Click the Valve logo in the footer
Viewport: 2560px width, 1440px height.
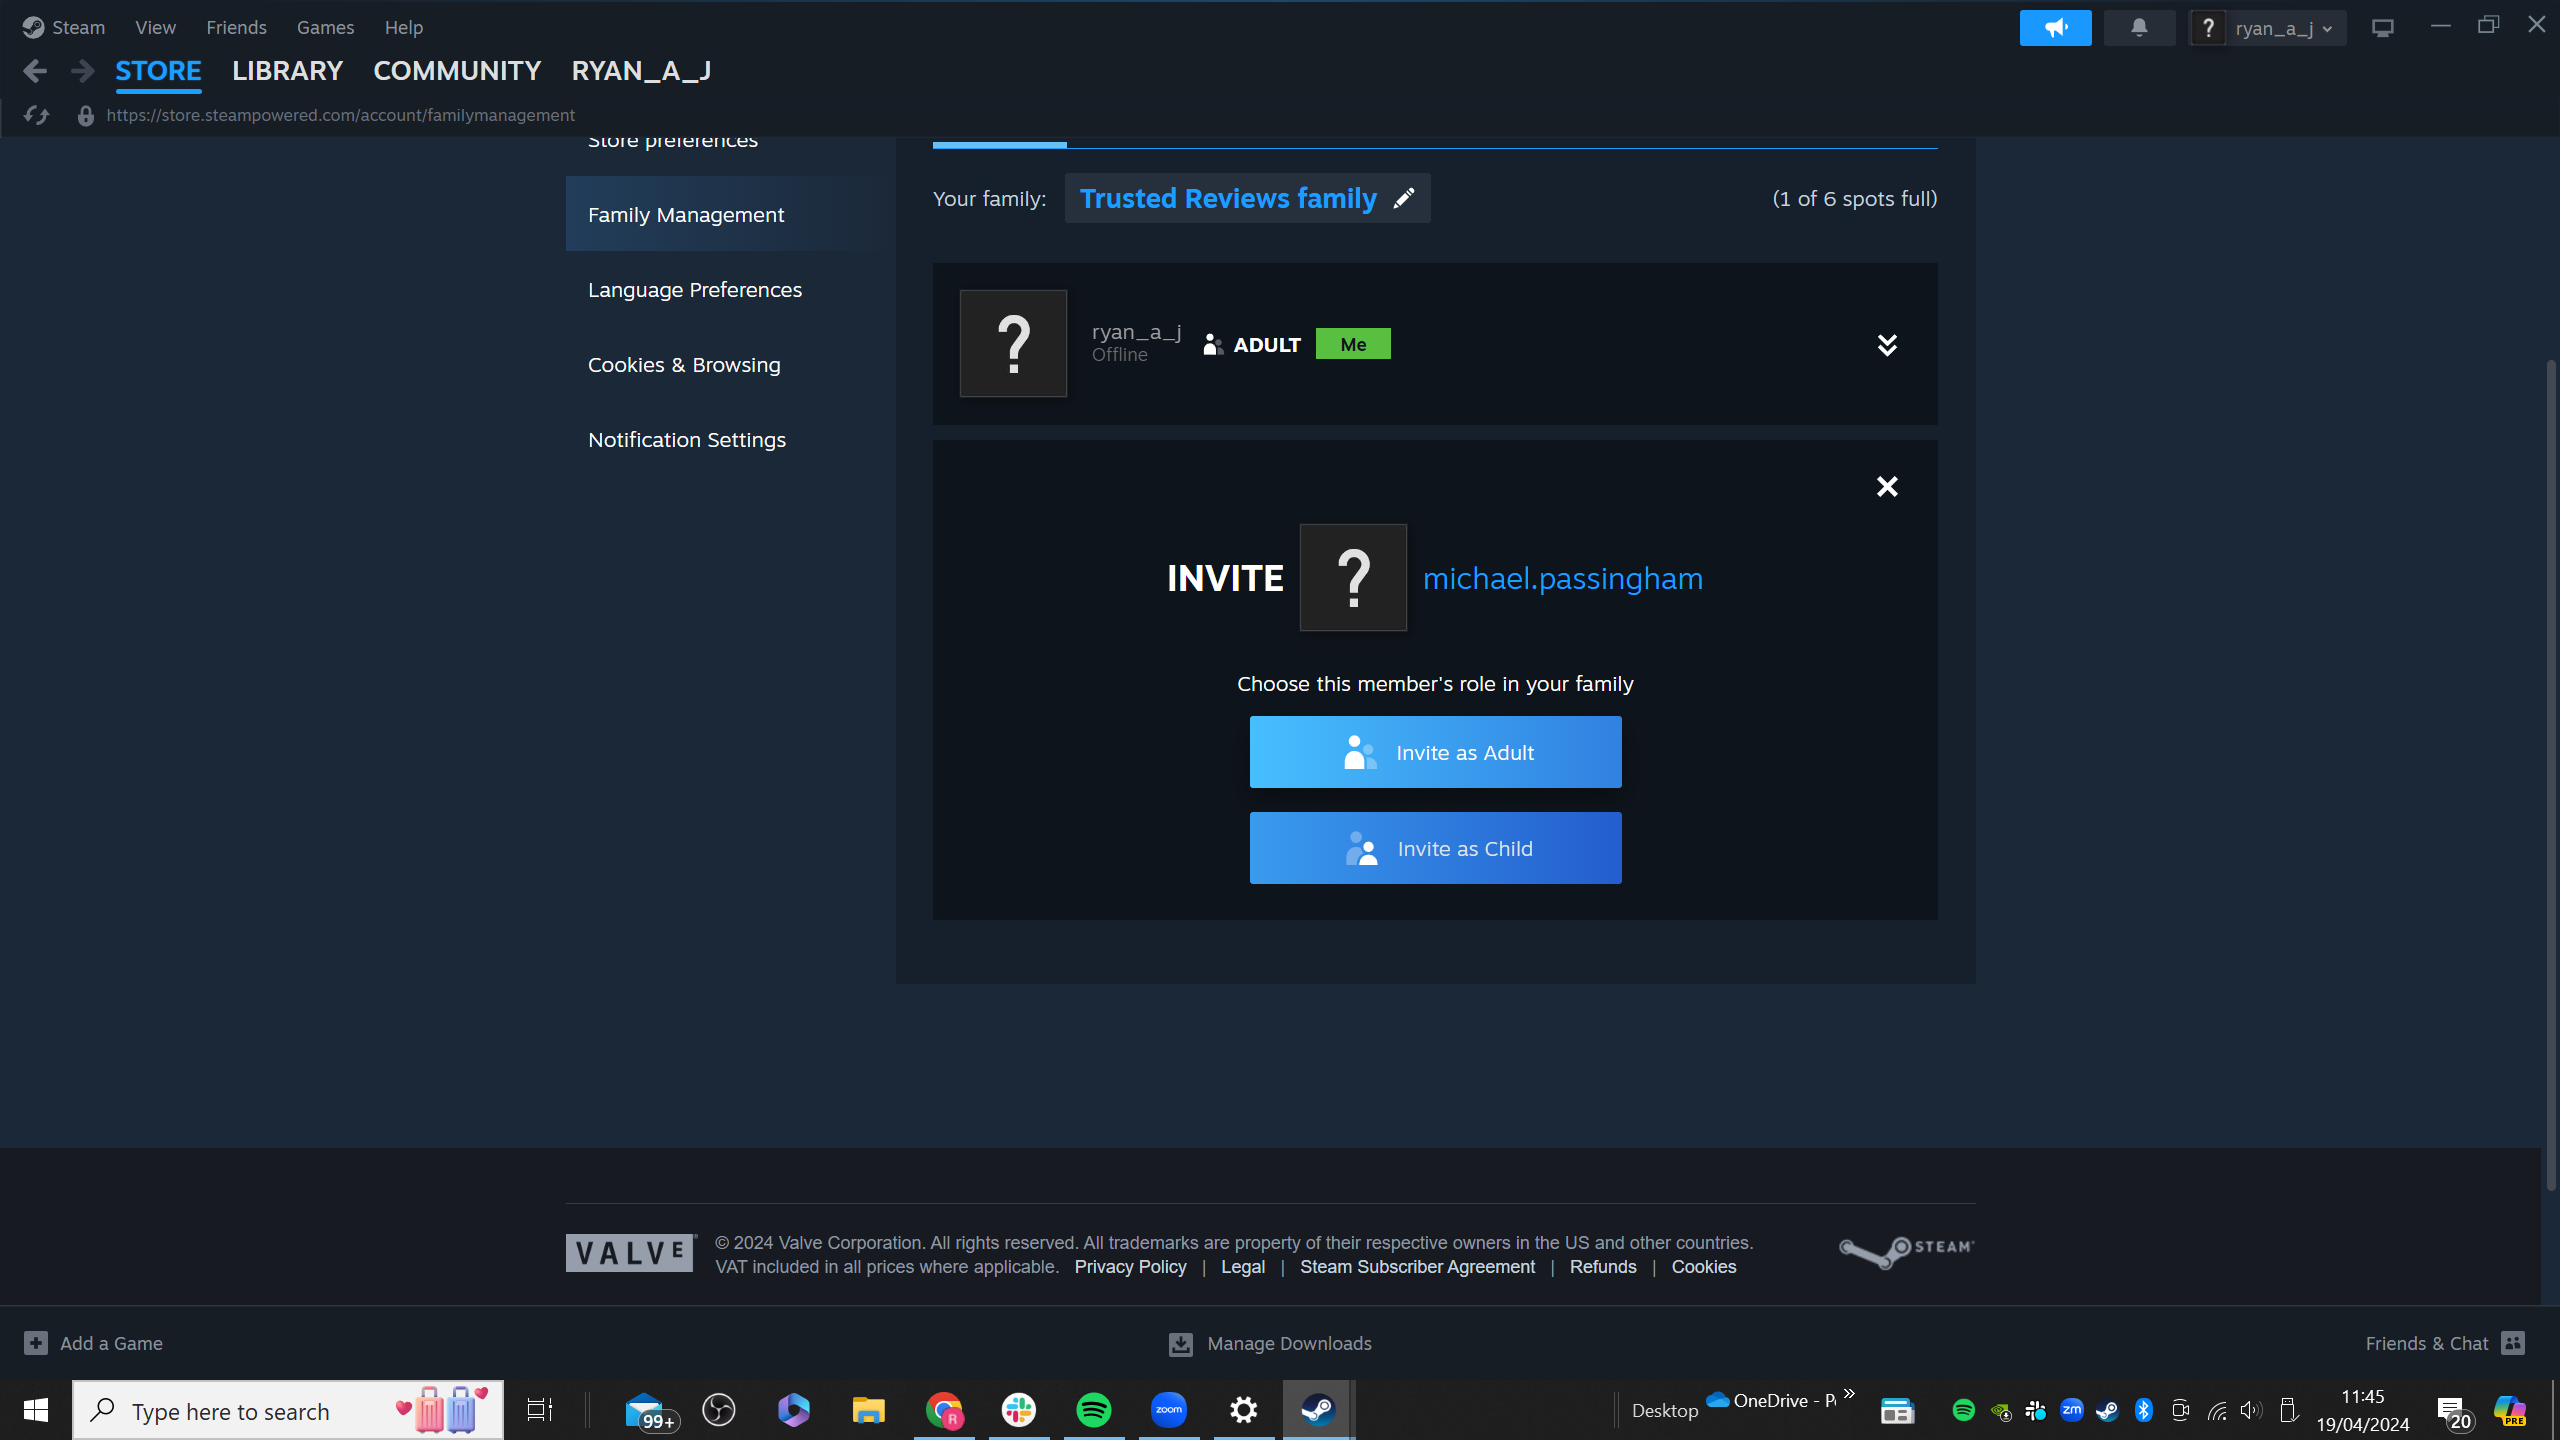[631, 1253]
